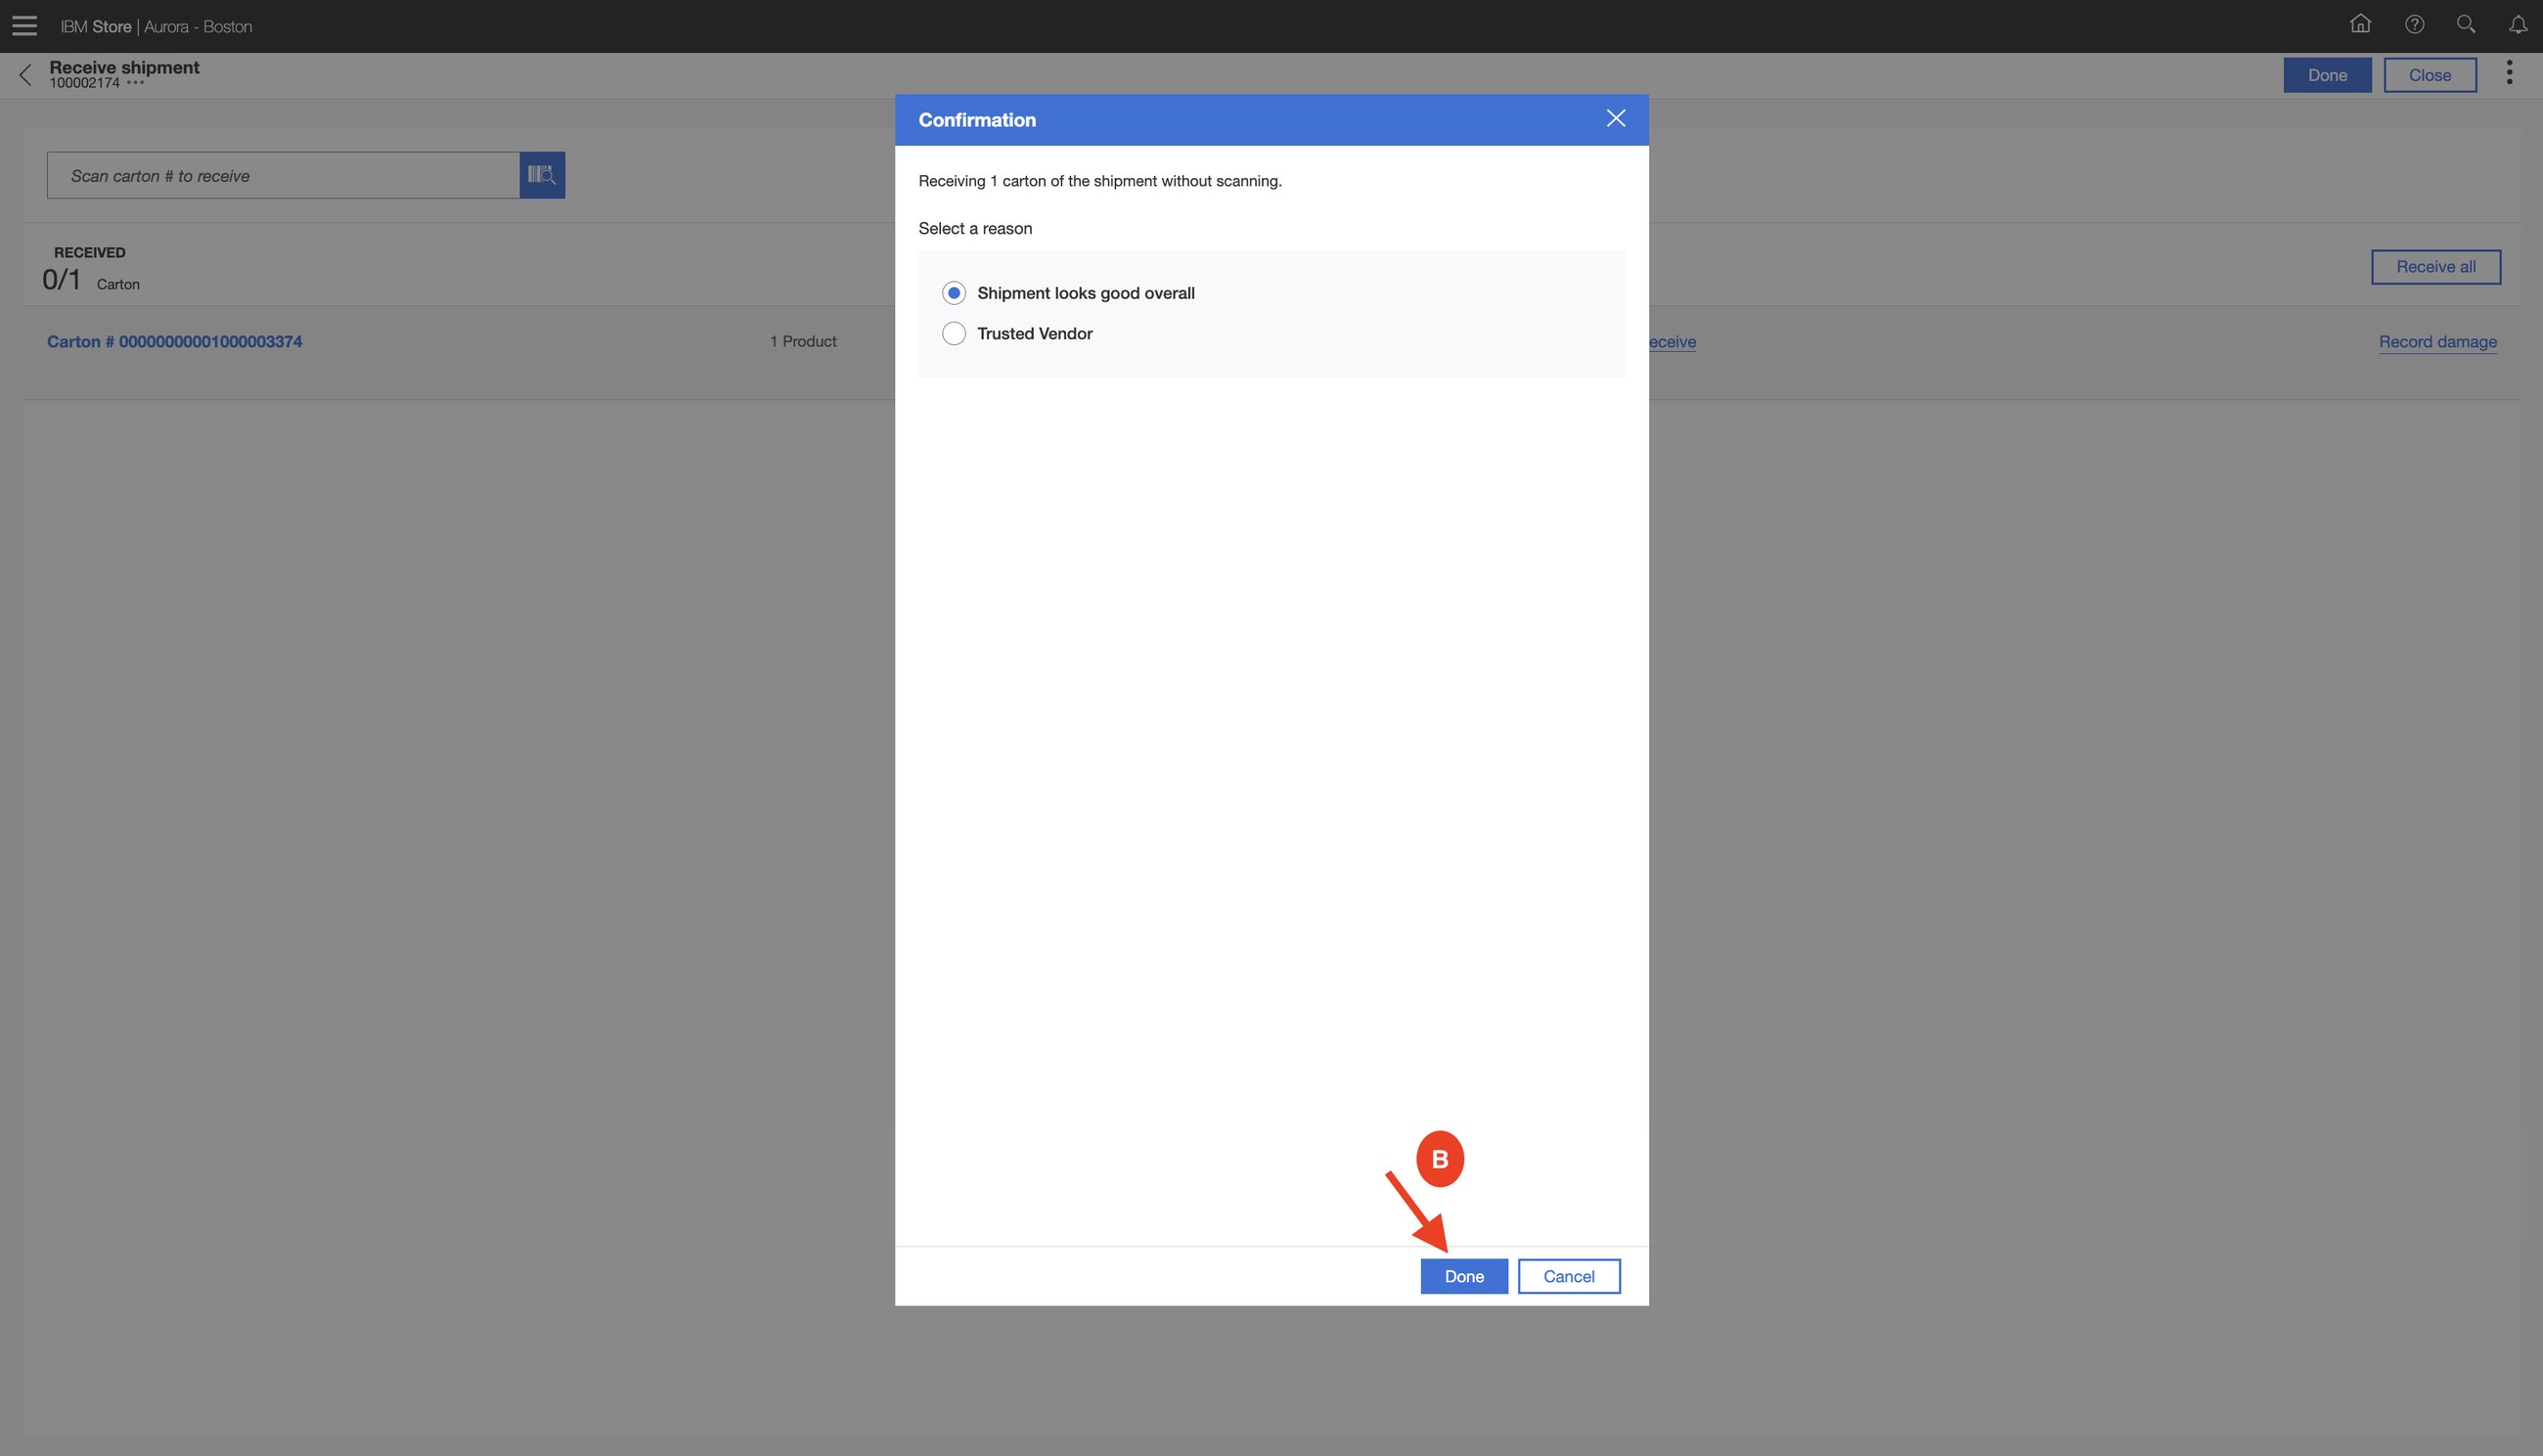Screen dimensions: 2543x1456
Task: Click the '1 Product' text
Action: pyautogui.click(x=803, y=342)
